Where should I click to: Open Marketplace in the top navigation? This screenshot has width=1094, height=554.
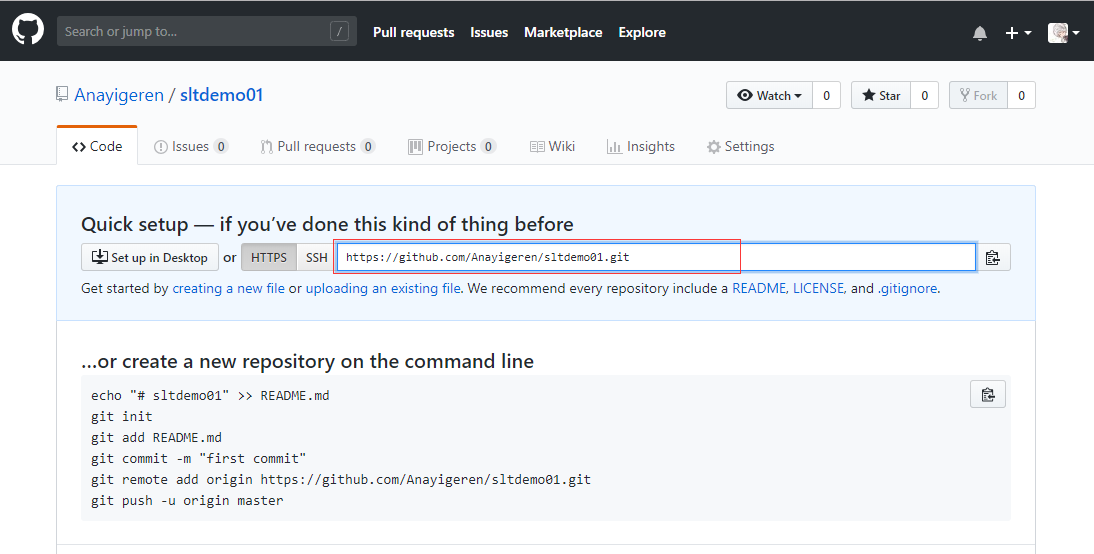pos(563,32)
